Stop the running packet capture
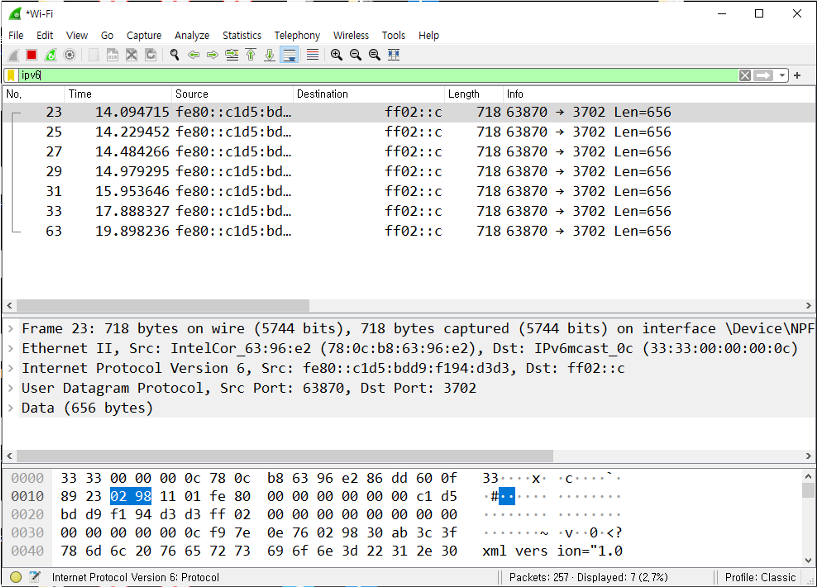This screenshot has width=818, height=587. tap(31, 55)
